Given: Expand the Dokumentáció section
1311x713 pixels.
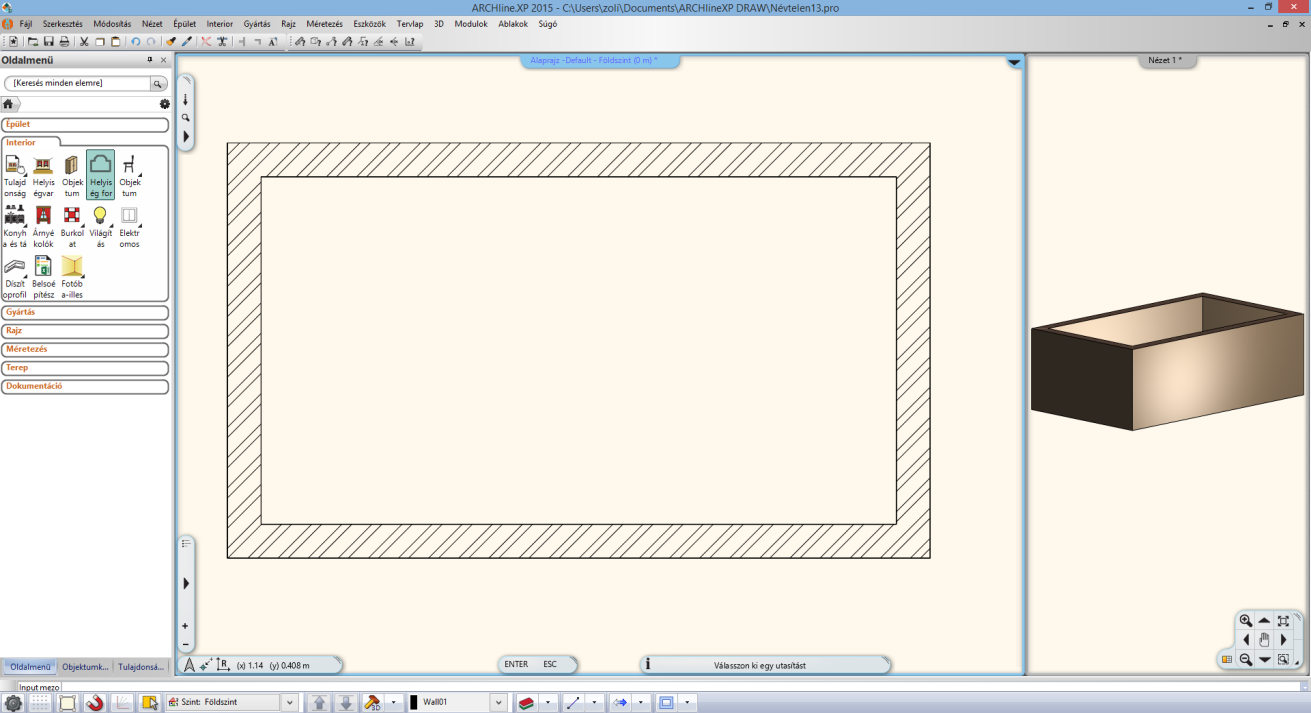Looking at the screenshot, I should pyautogui.click(x=85, y=386).
